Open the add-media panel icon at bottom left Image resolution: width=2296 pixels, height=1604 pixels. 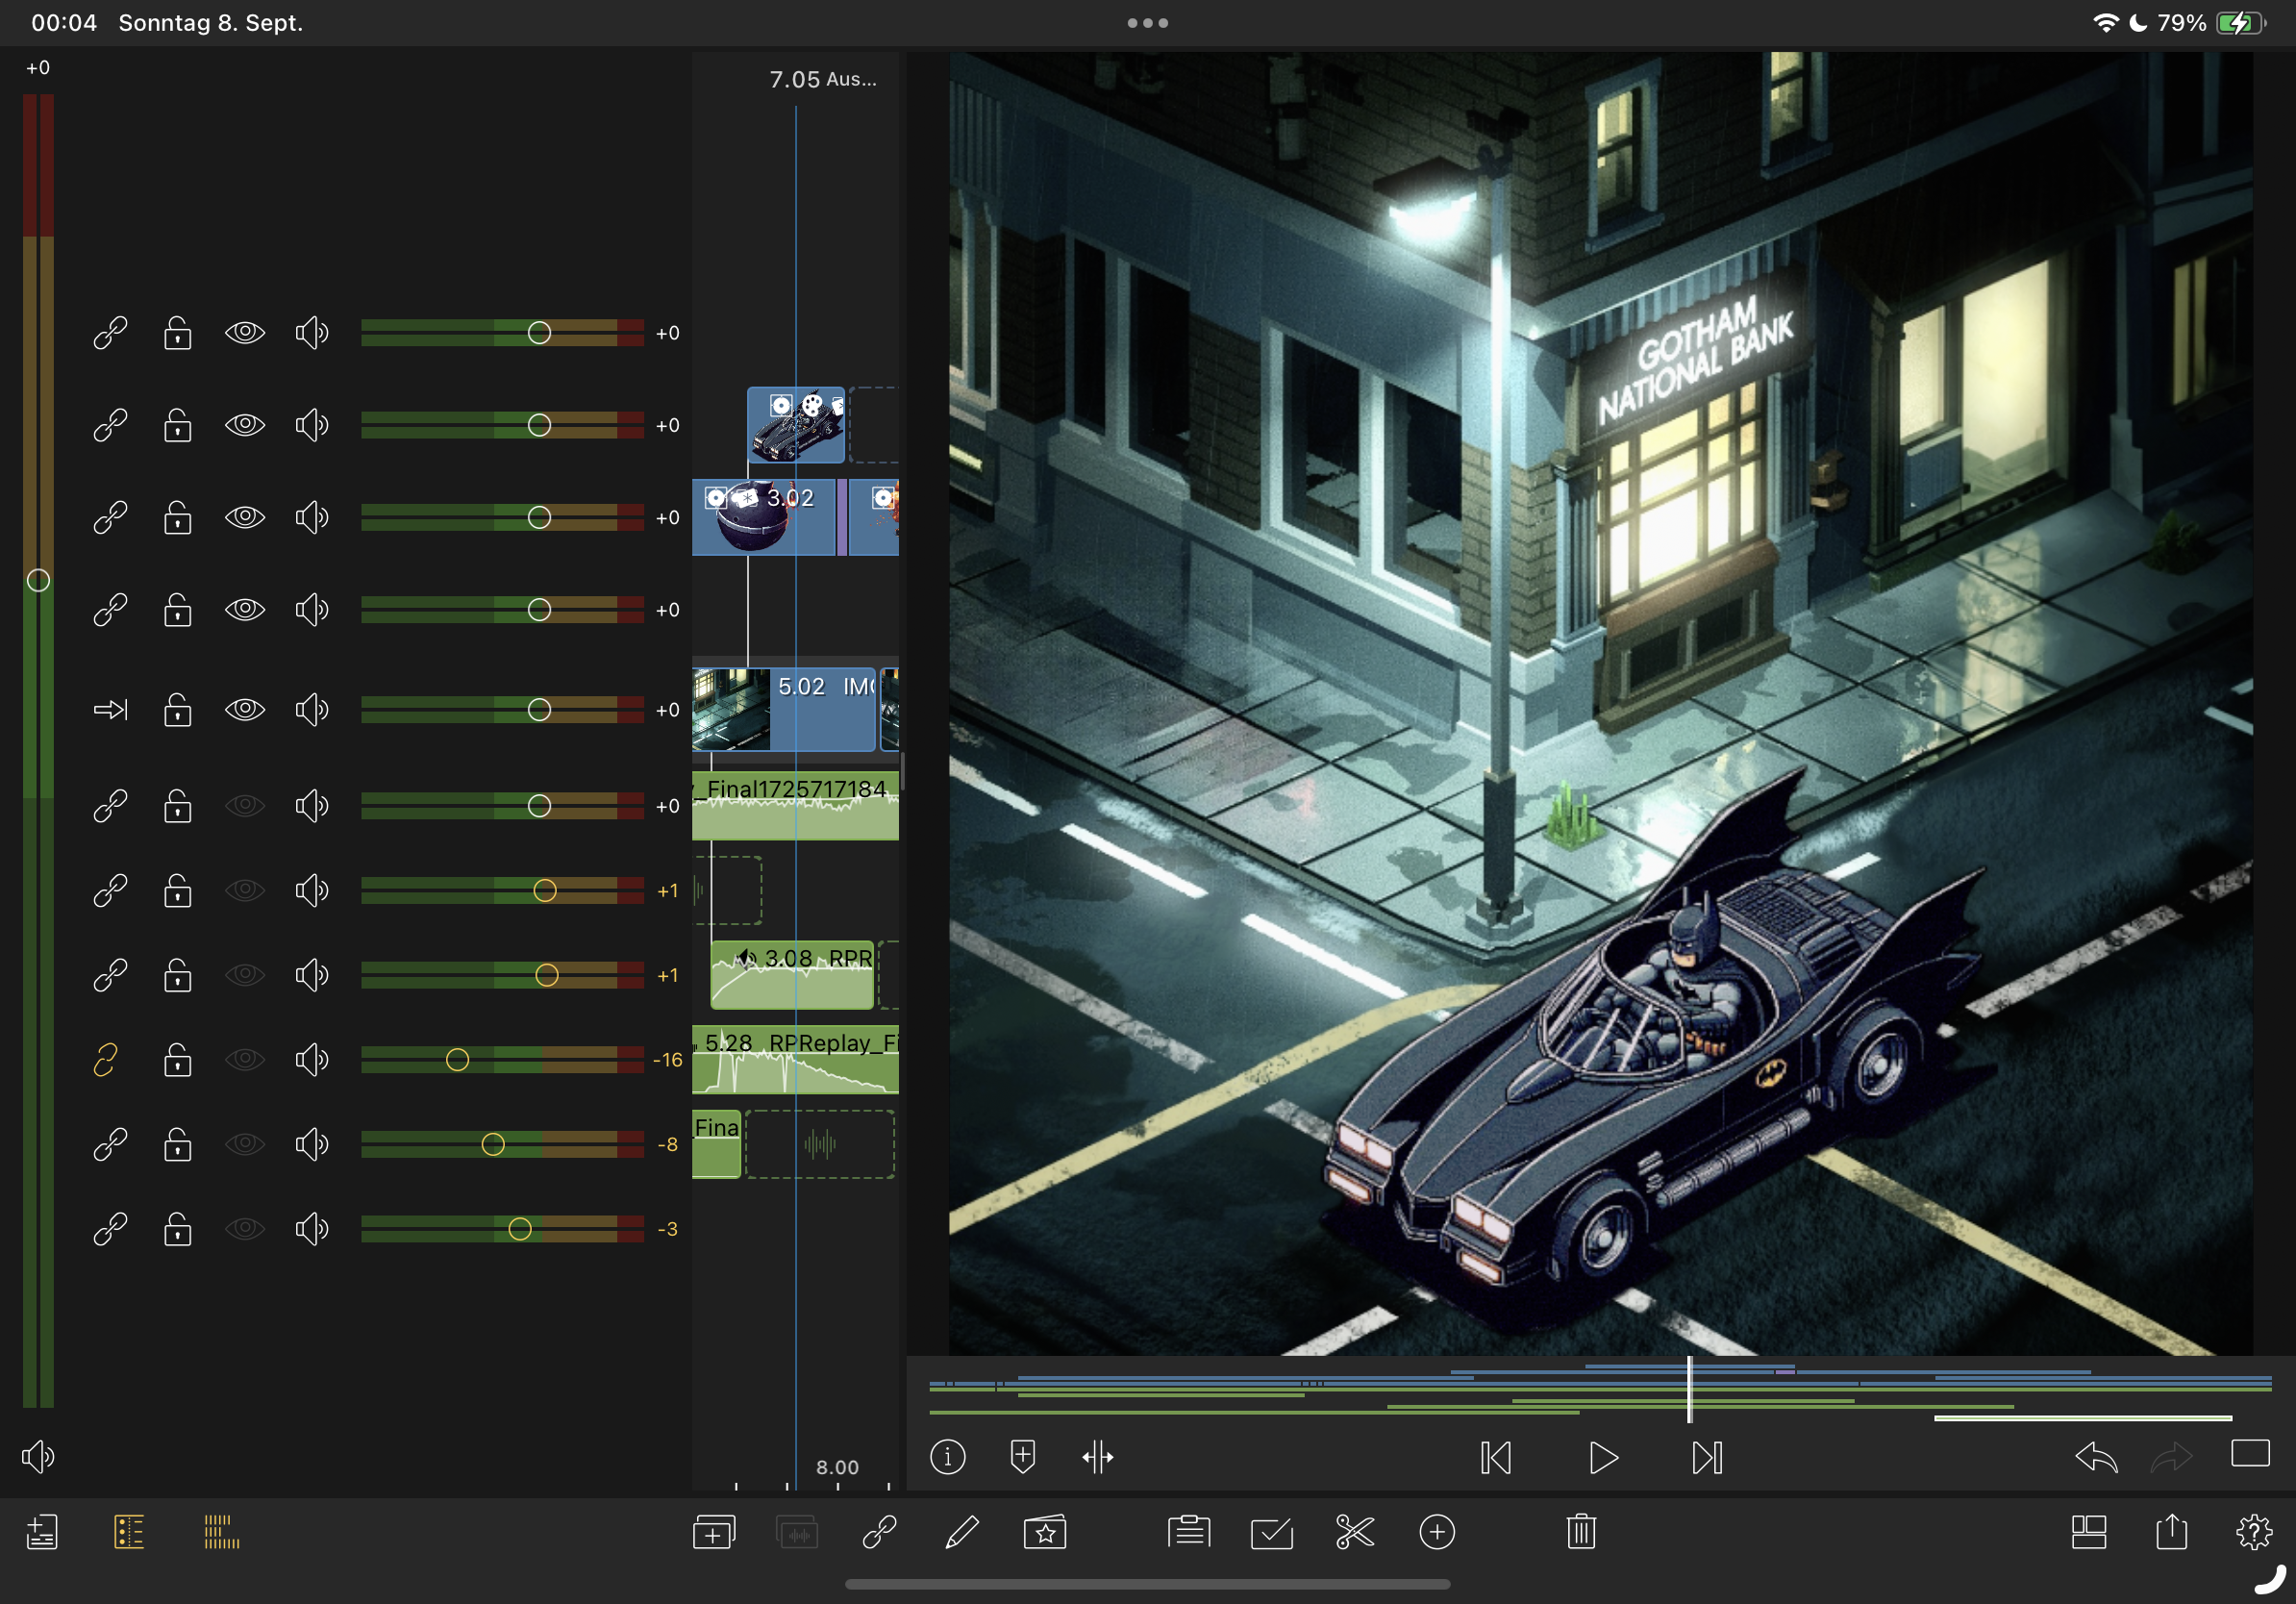42,1532
